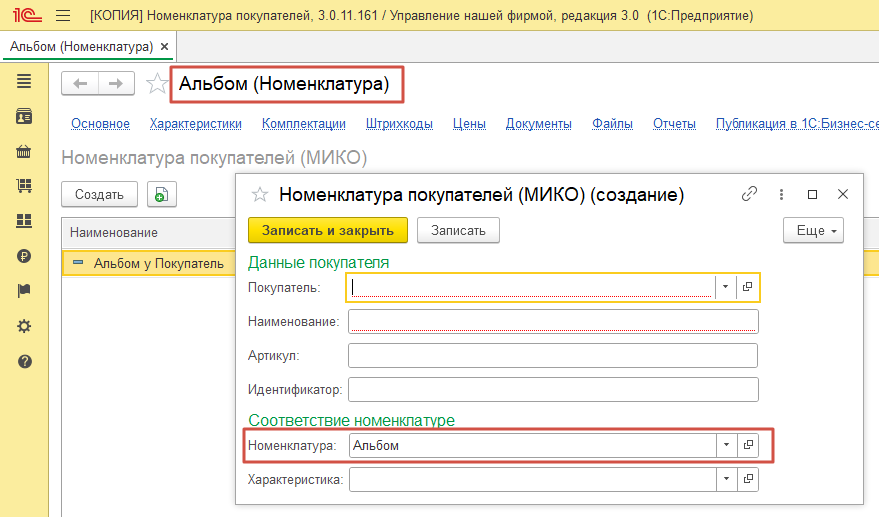Open the sections menu icon in sidebar
Screen dimensions: 879x517
(24, 81)
